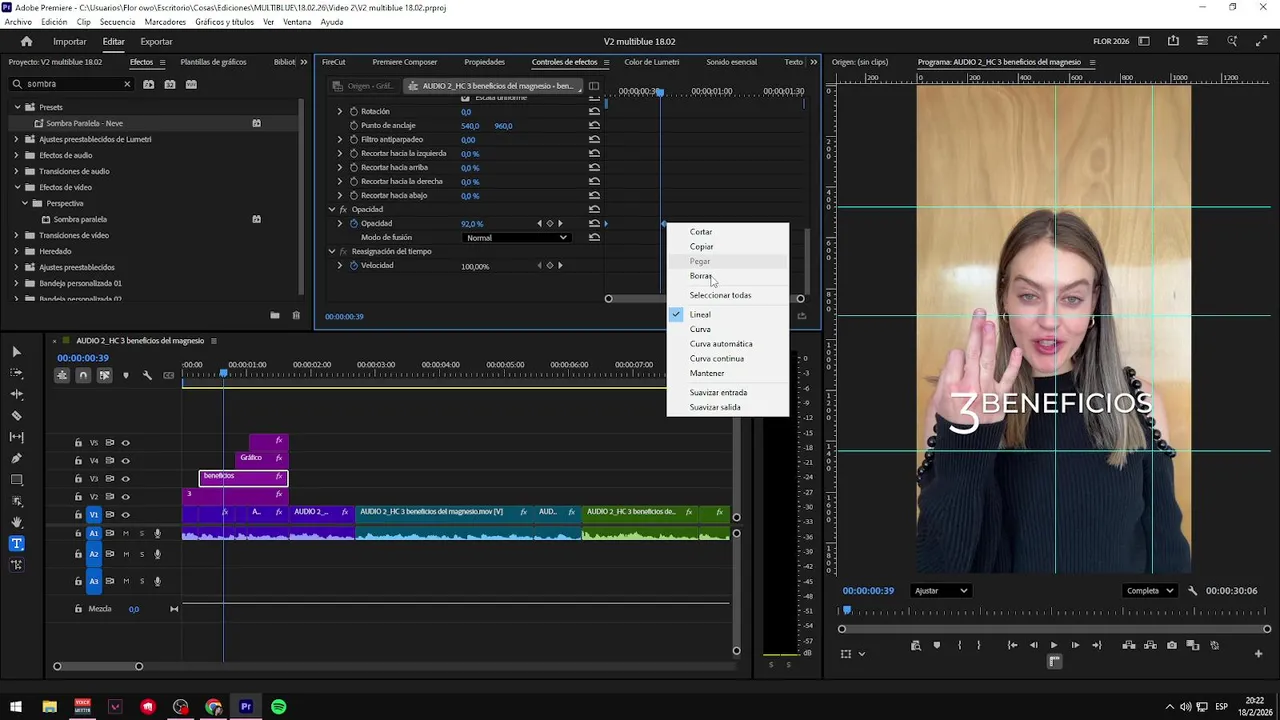Mute the A1 audio track
The image size is (1280, 720).
pos(125,533)
